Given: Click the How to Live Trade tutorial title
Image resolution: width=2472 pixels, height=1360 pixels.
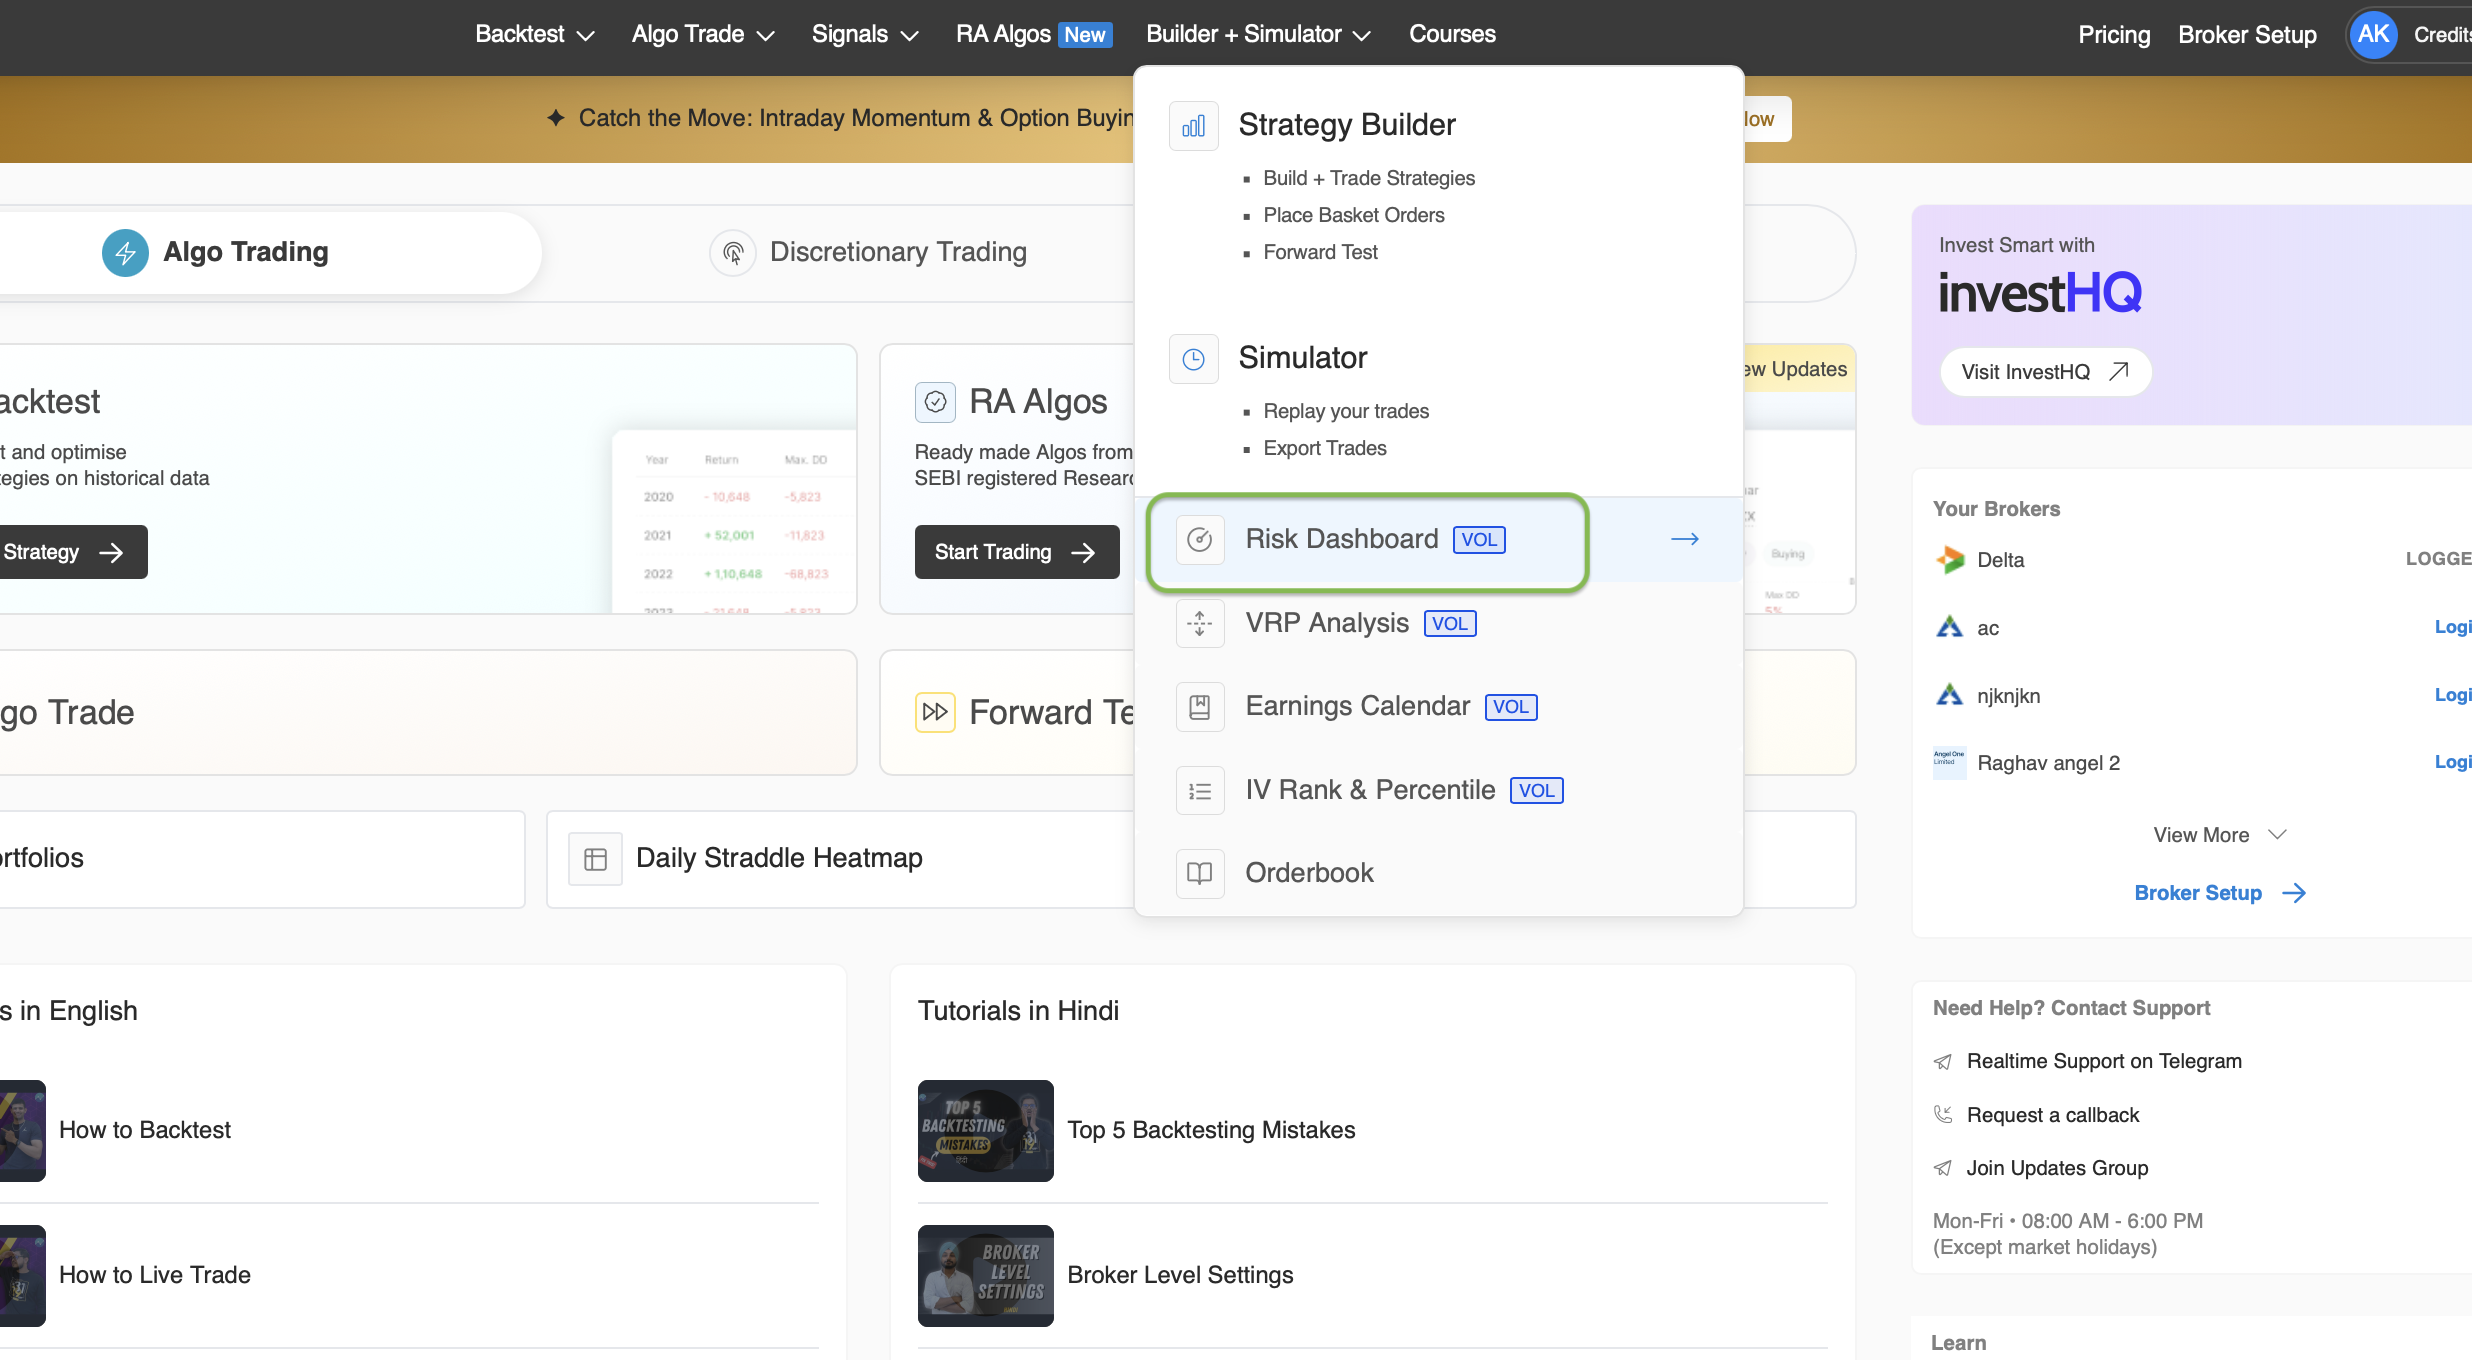Looking at the screenshot, I should (155, 1275).
